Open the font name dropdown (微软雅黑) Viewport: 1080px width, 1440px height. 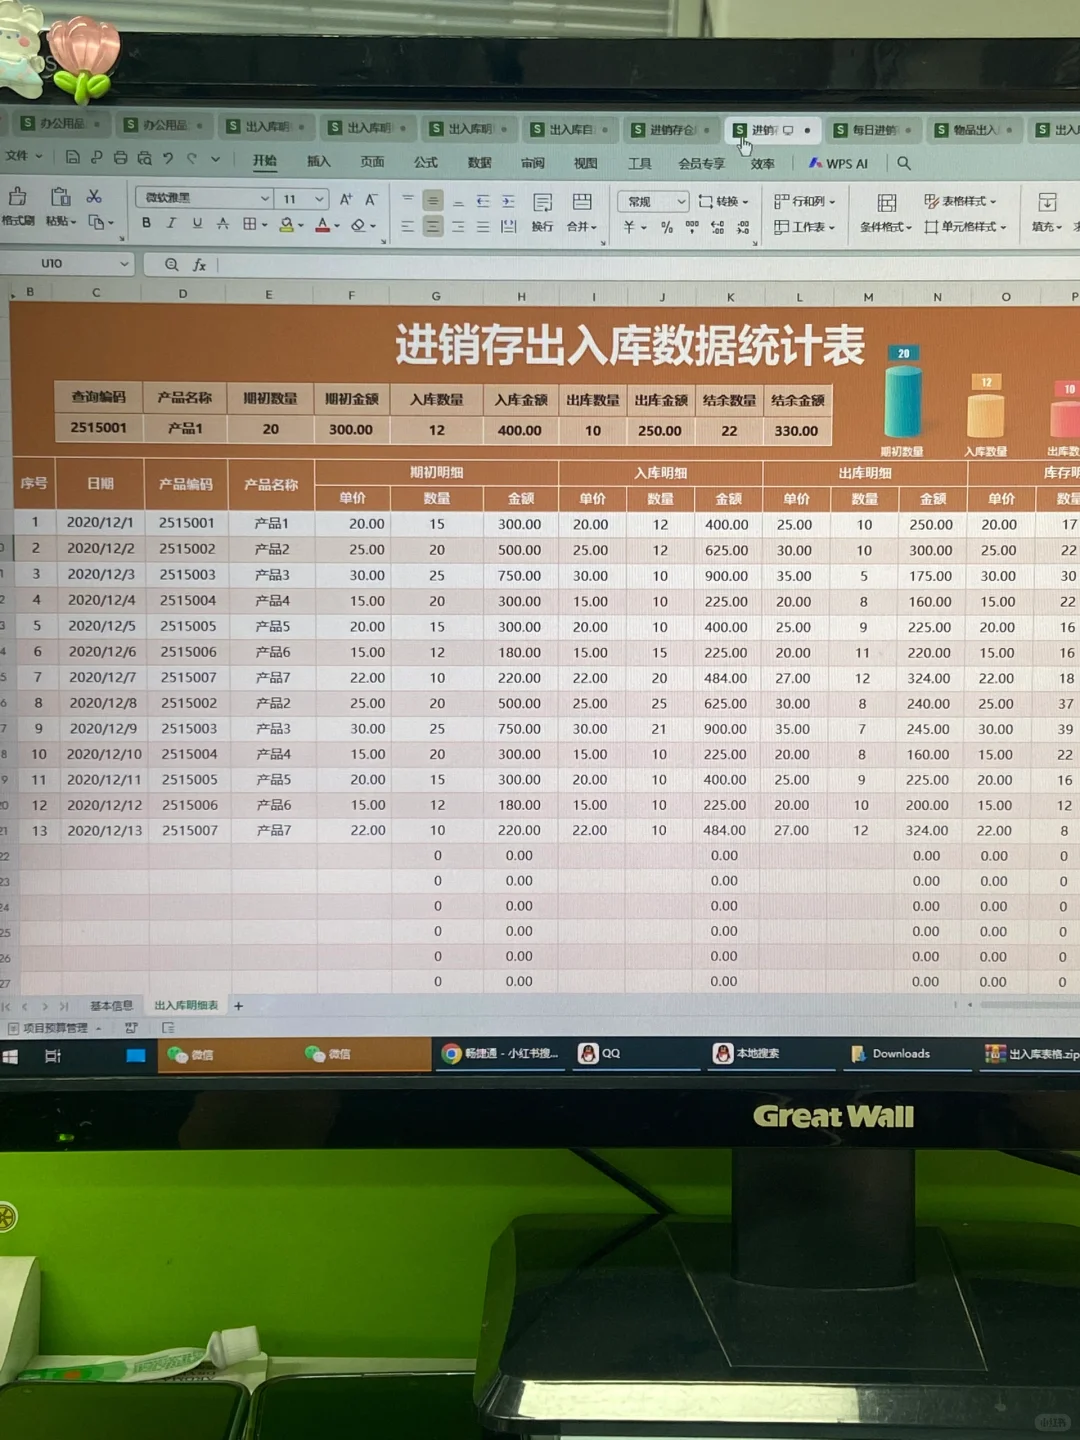pos(264,198)
